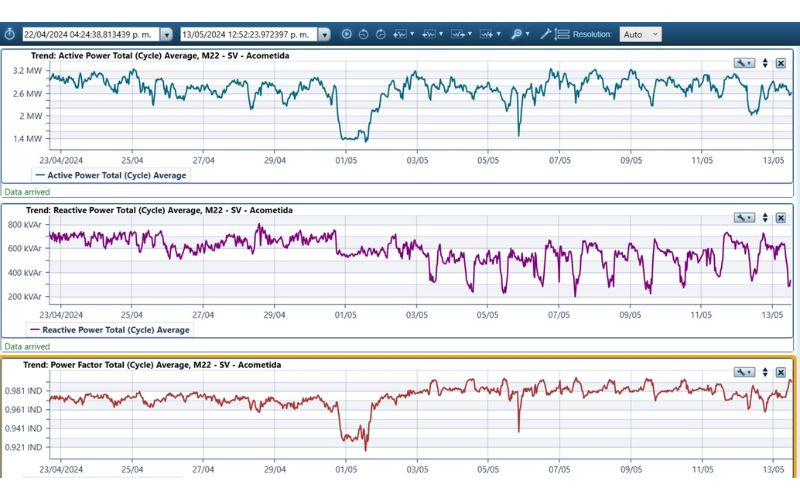The image size is (800, 500).
Task: Open wrench settings on Power Factor trend
Action: 744,372
